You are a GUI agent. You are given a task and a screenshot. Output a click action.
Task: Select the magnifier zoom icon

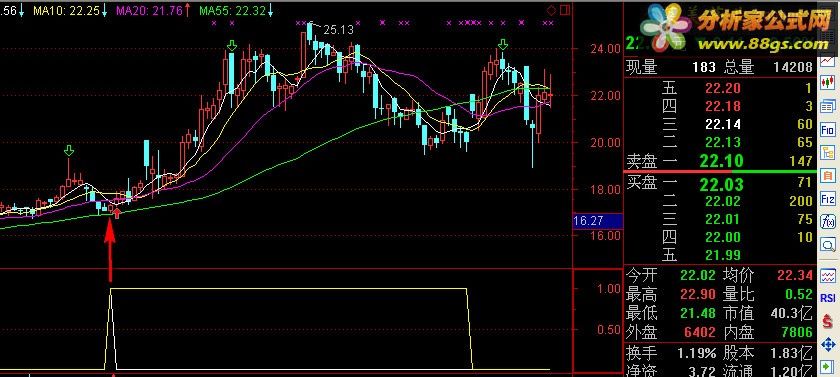pyautogui.click(x=828, y=245)
